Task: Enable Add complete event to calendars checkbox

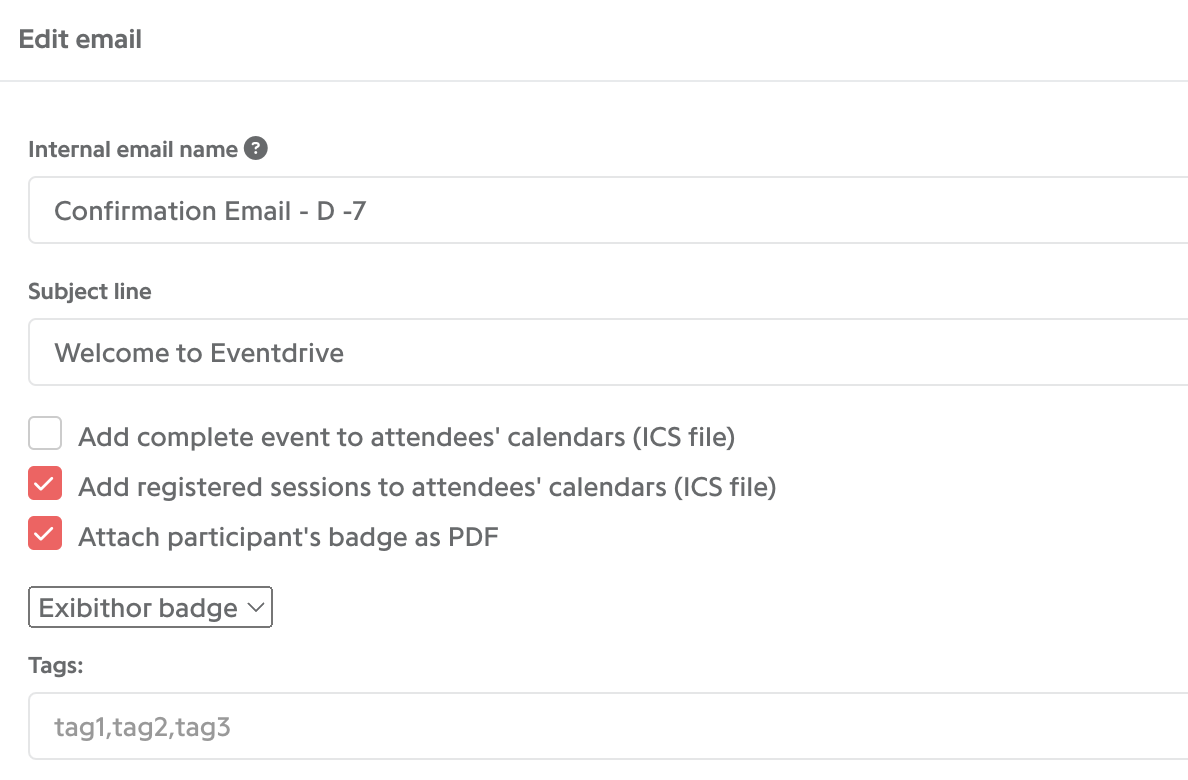Action: (x=45, y=434)
